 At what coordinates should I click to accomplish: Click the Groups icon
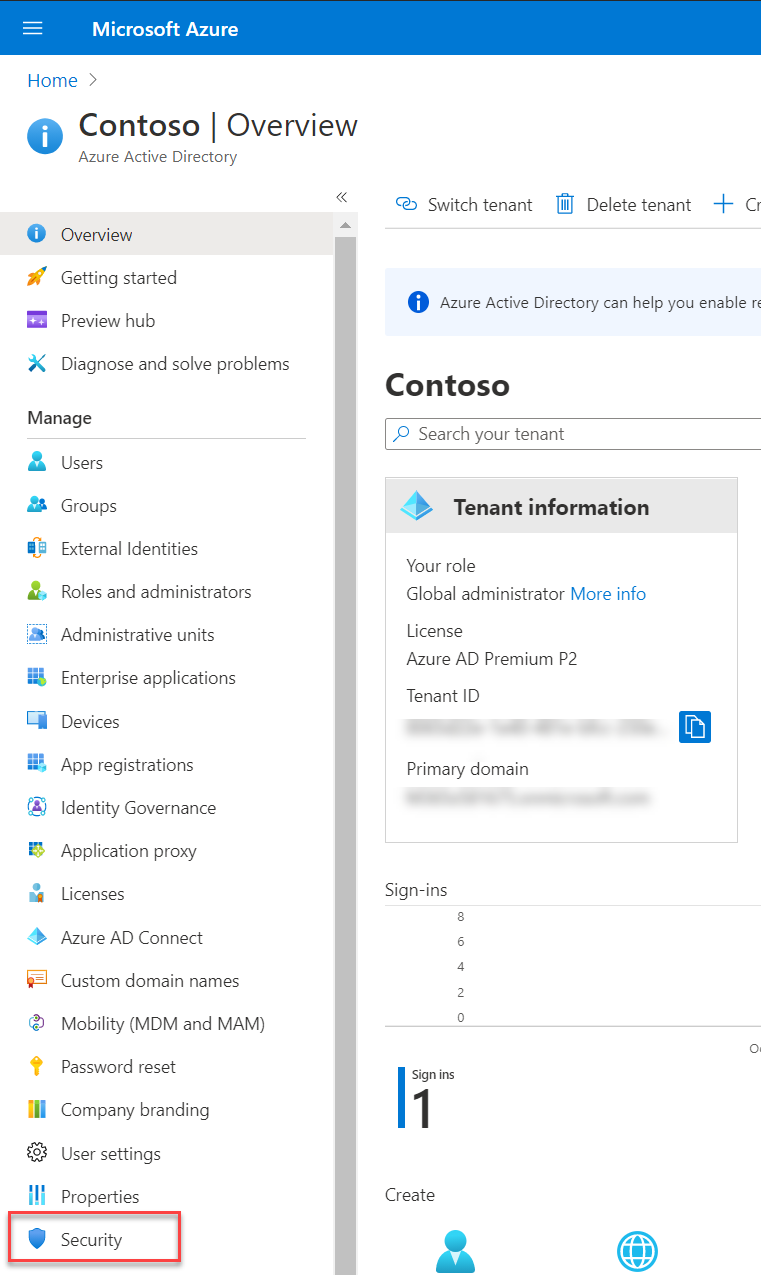37,505
